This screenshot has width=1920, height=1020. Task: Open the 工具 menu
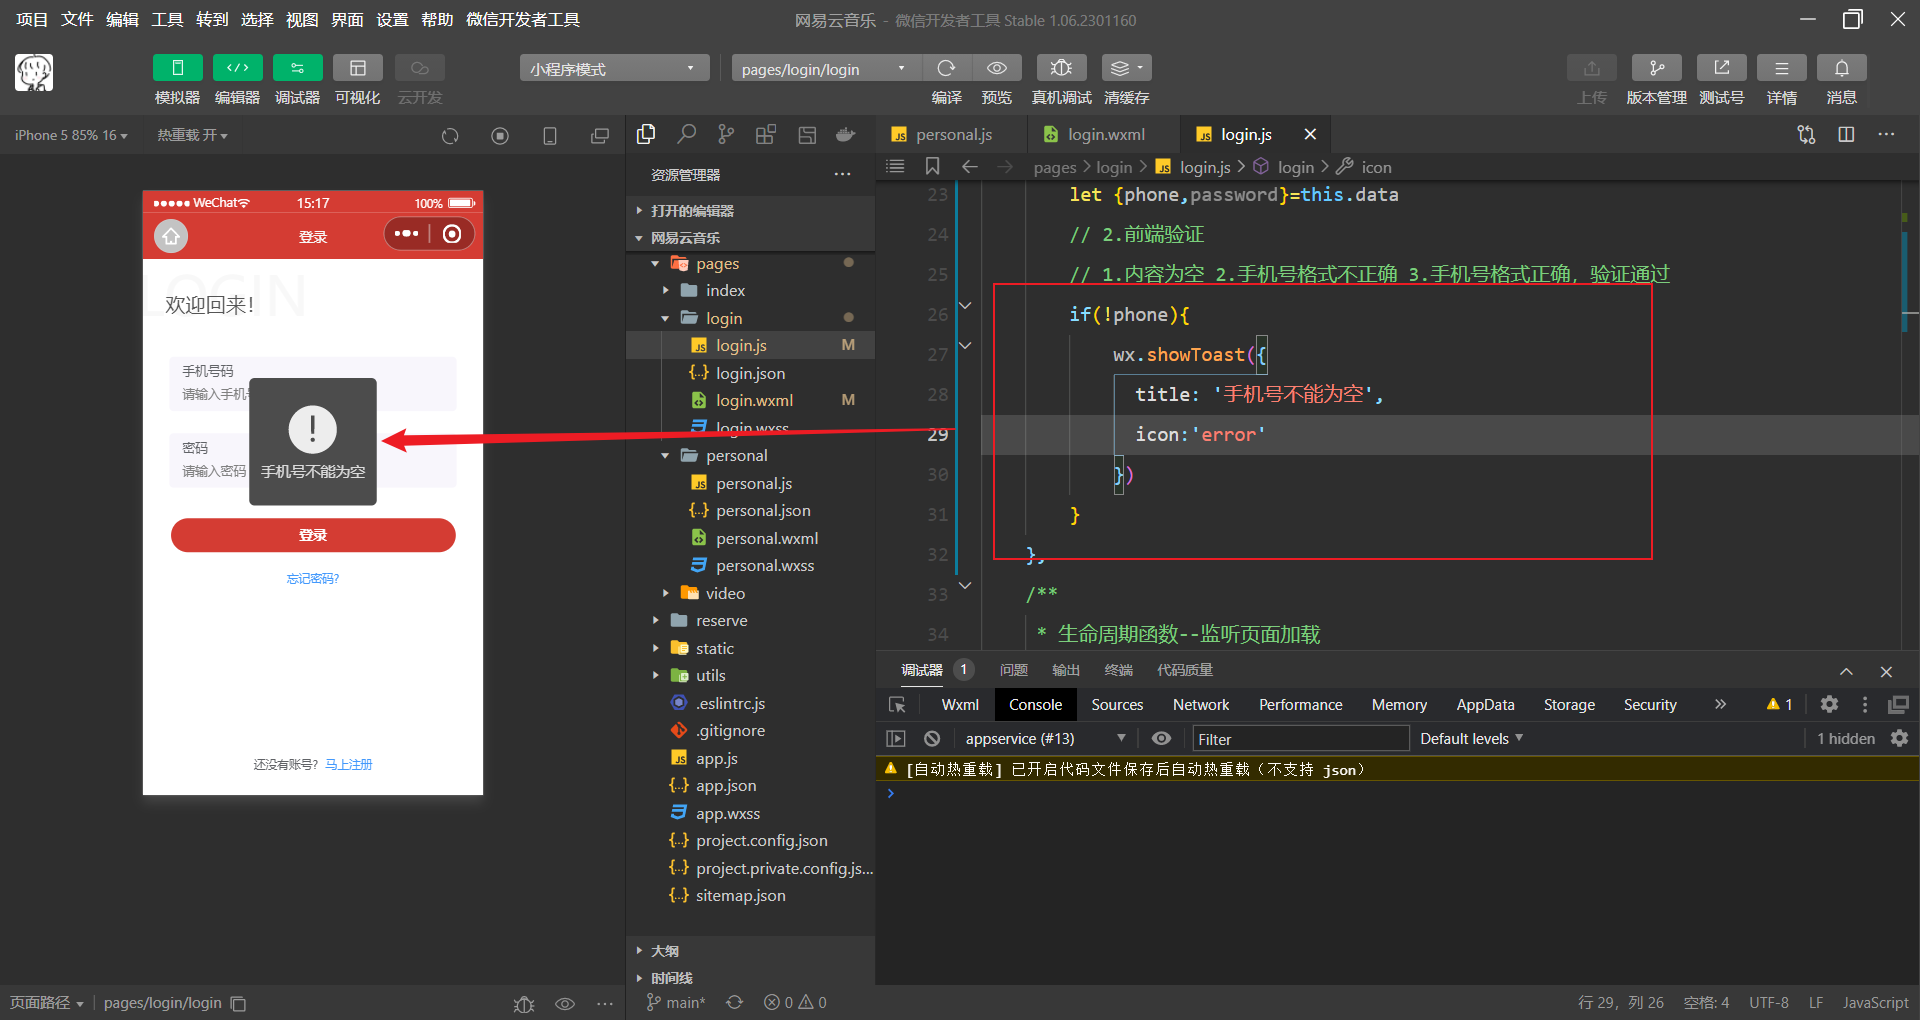coord(167,20)
